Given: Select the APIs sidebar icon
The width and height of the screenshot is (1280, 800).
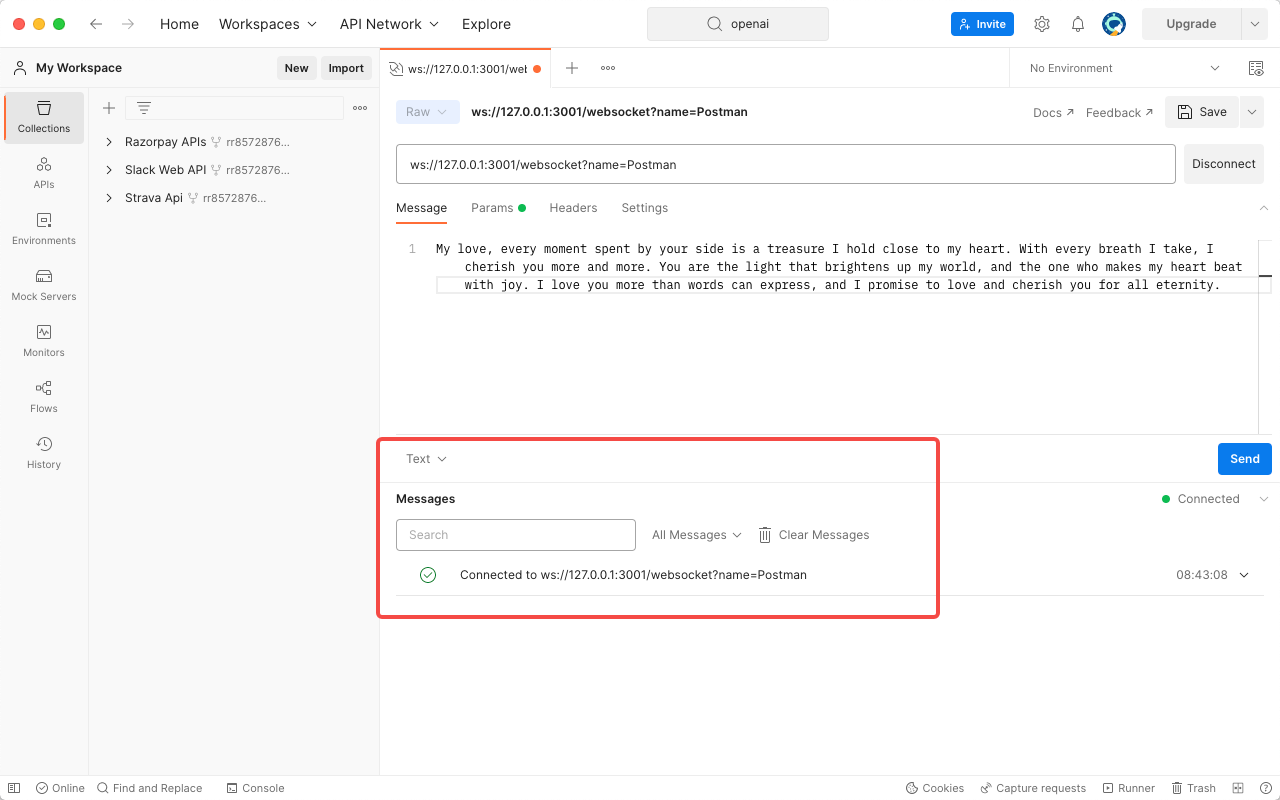Looking at the screenshot, I should [43, 172].
